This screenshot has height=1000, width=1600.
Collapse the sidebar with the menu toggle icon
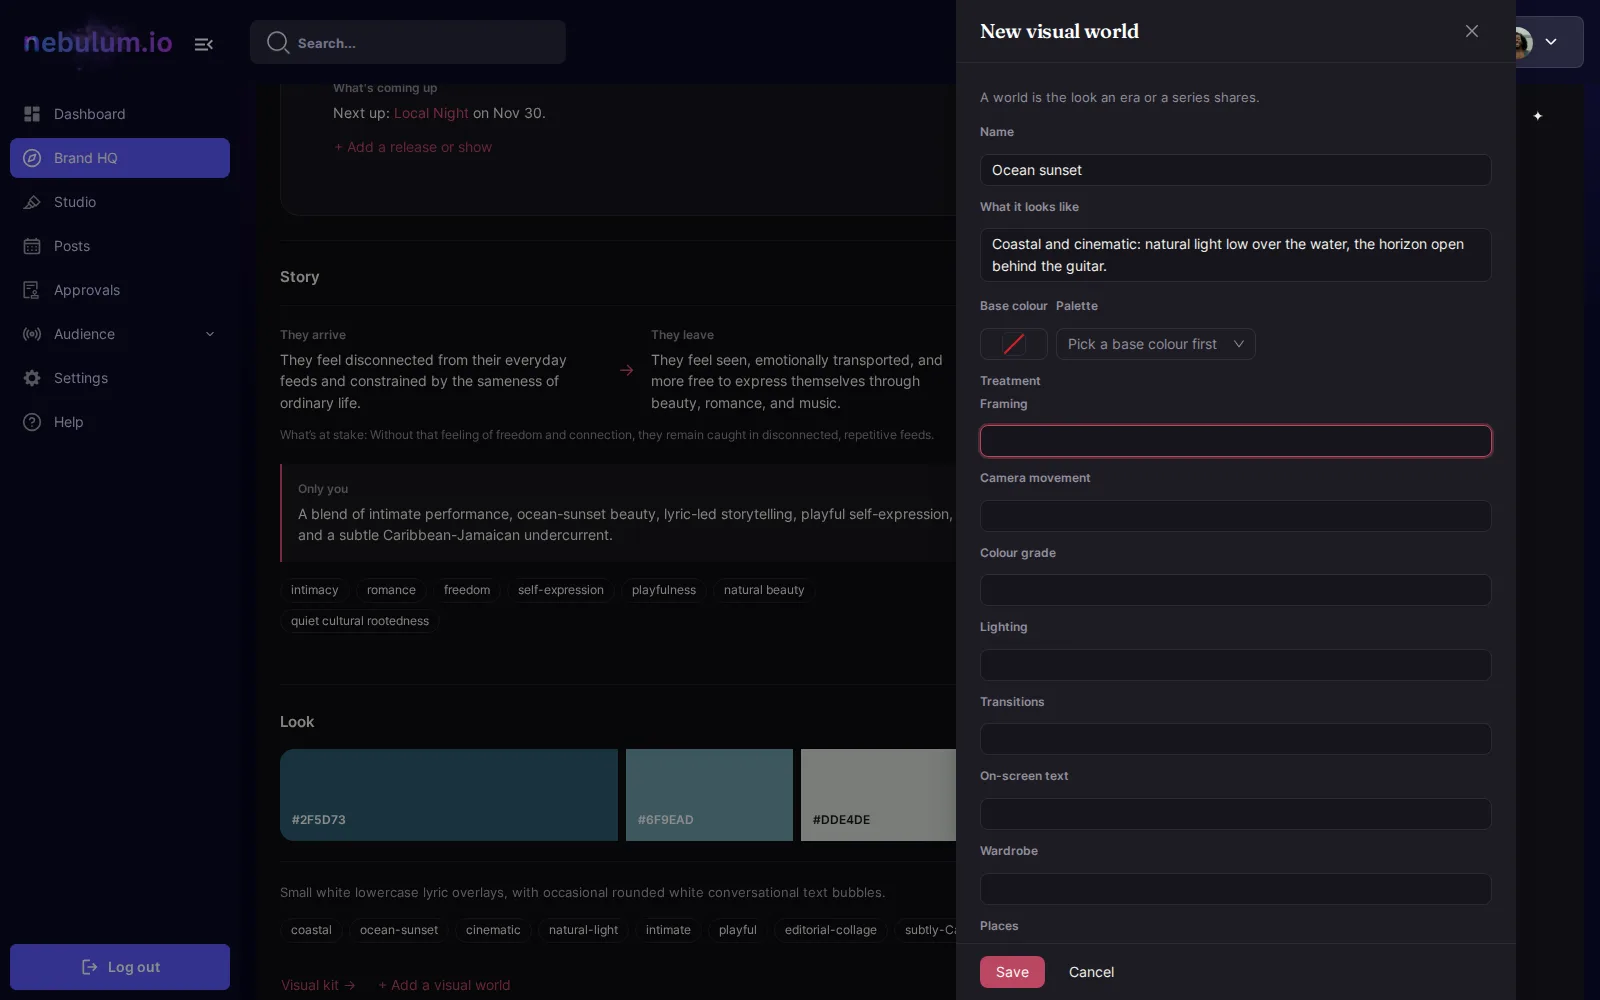(204, 44)
